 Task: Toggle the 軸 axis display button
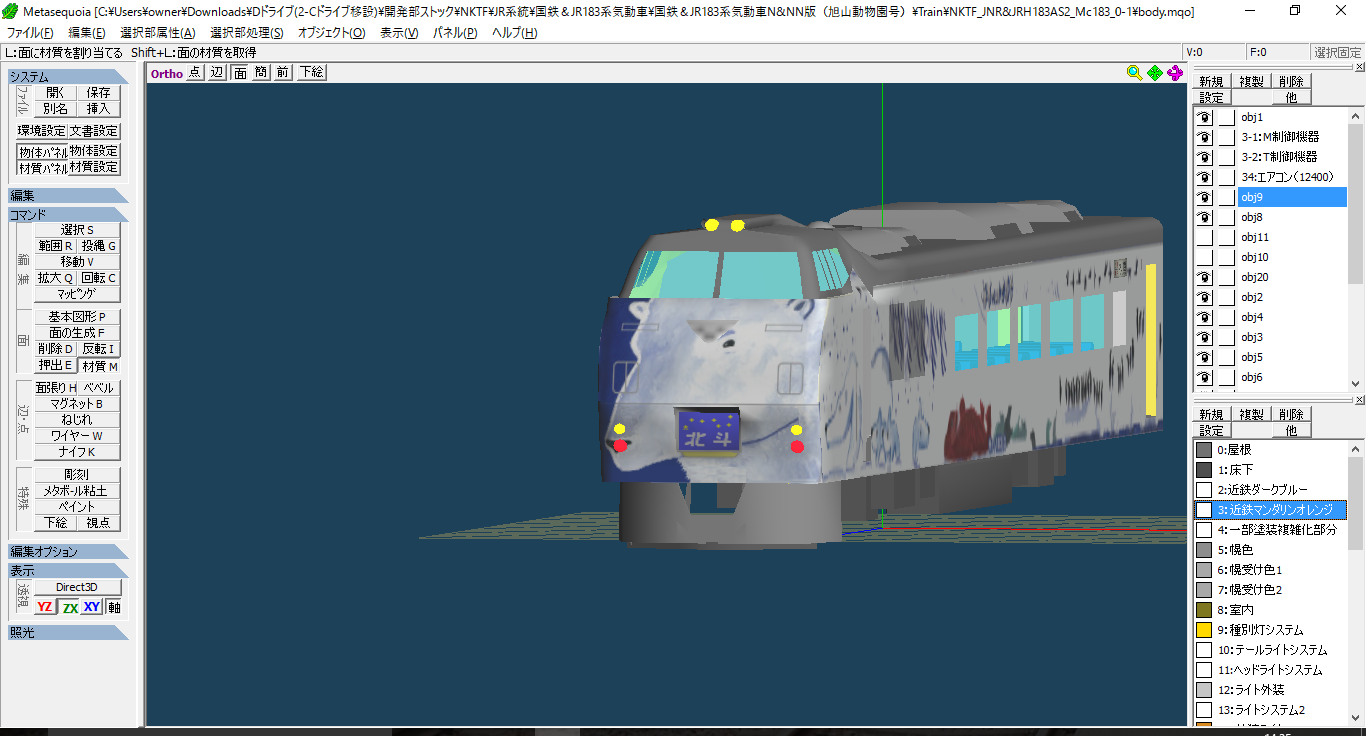coord(114,607)
